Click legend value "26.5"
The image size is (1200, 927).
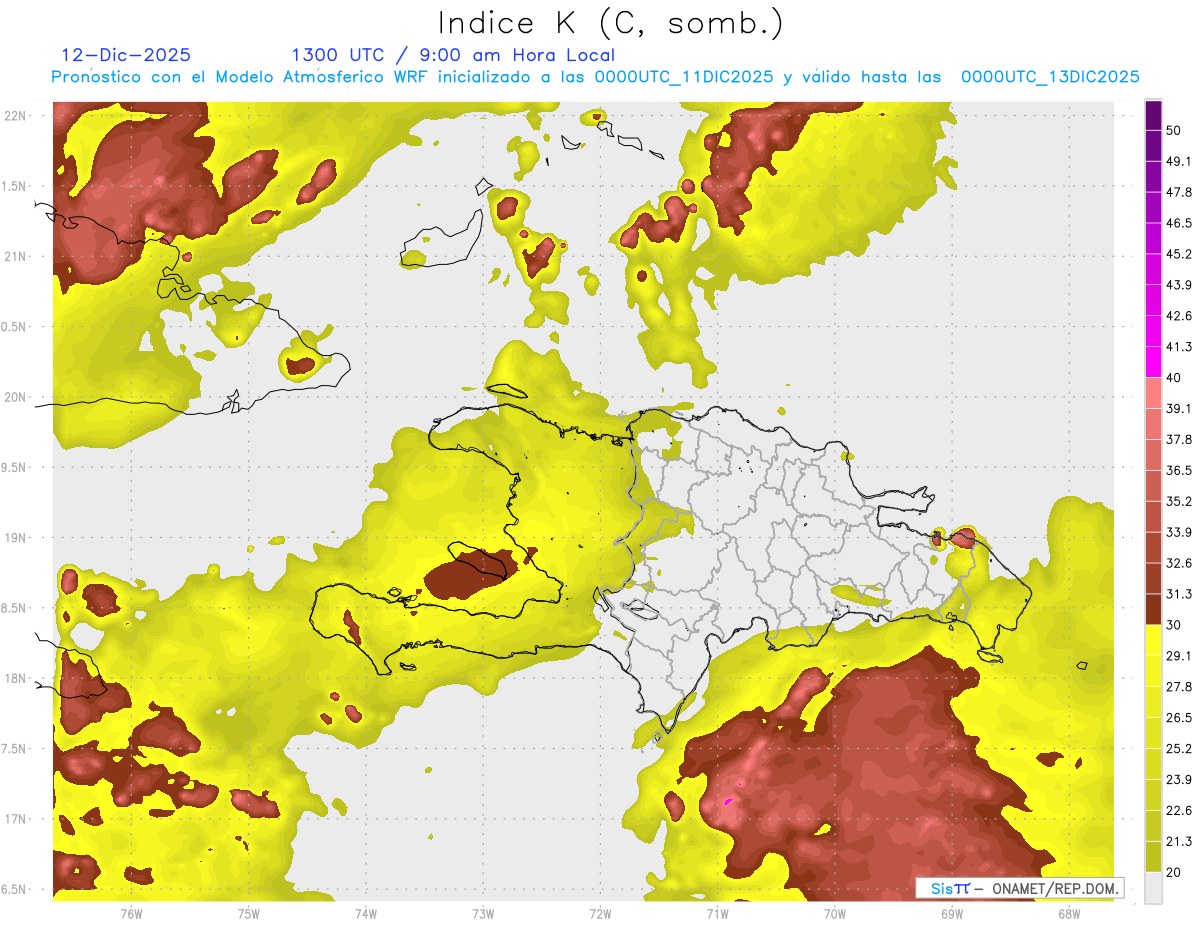coord(1180,718)
